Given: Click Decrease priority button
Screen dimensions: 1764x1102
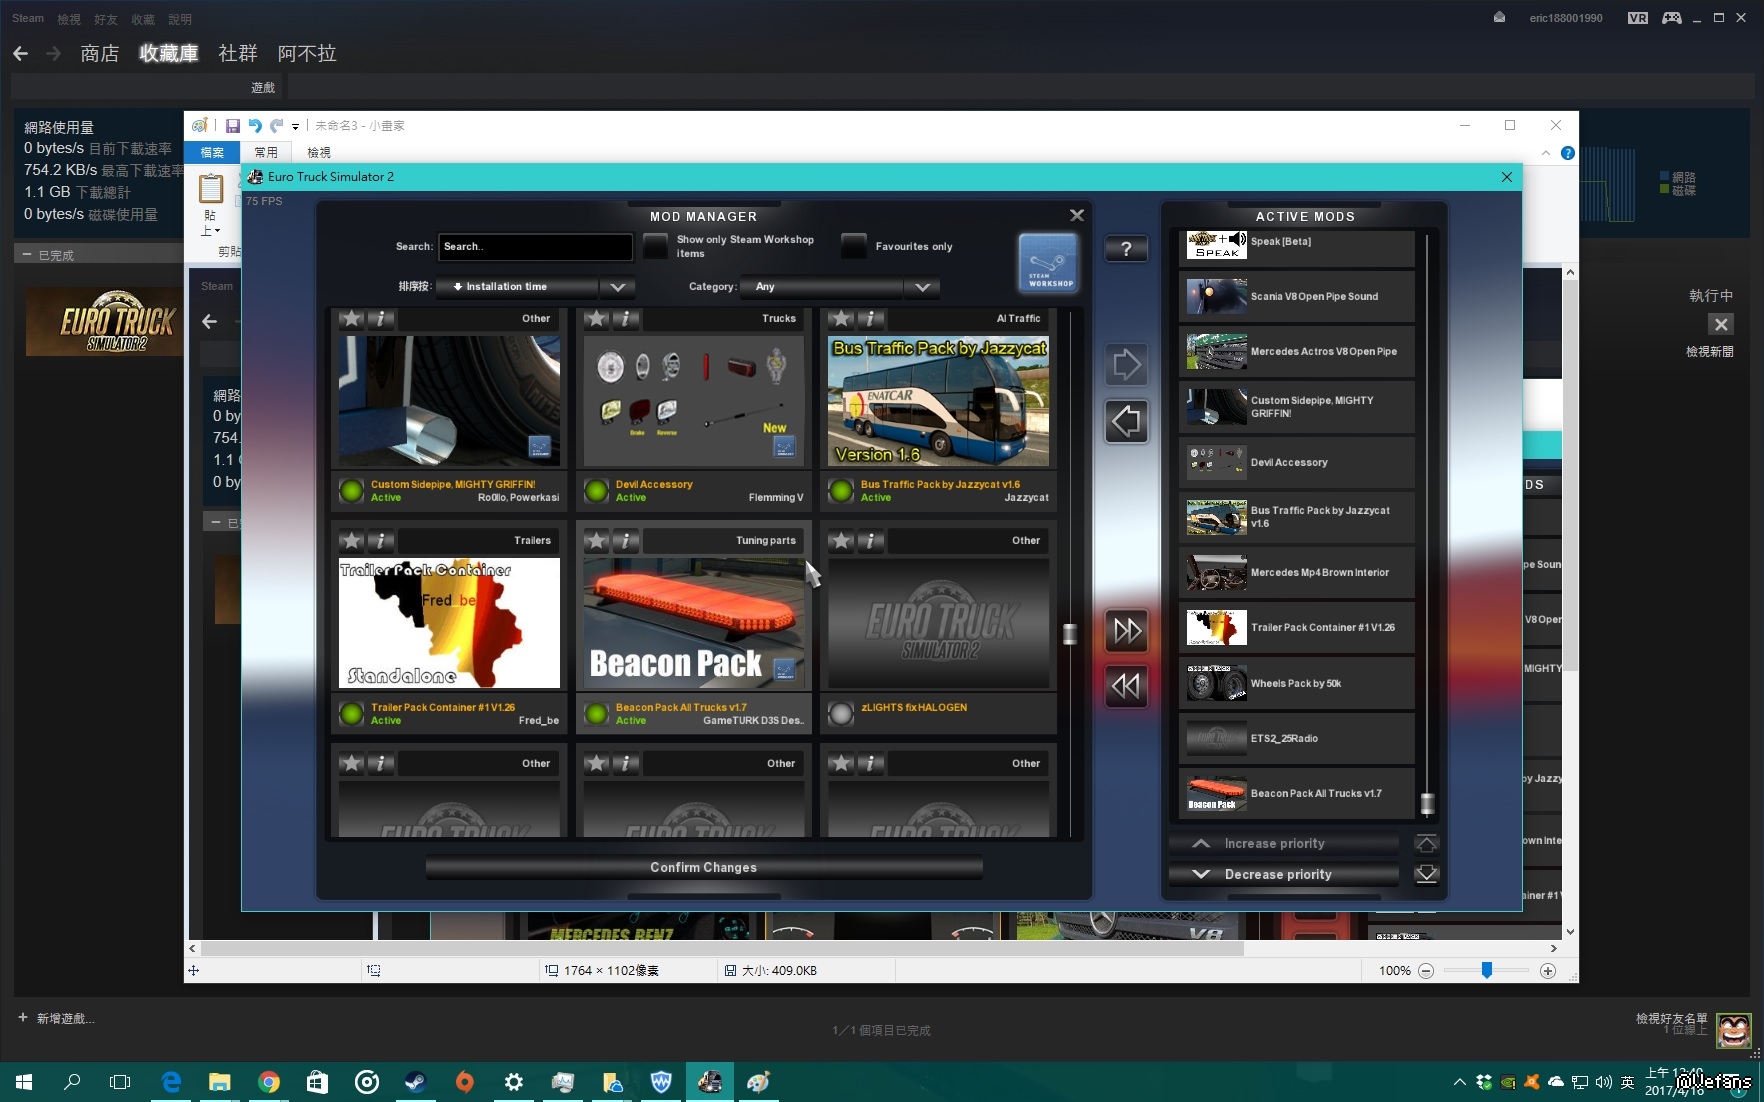Looking at the screenshot, I should [1284, 874].
